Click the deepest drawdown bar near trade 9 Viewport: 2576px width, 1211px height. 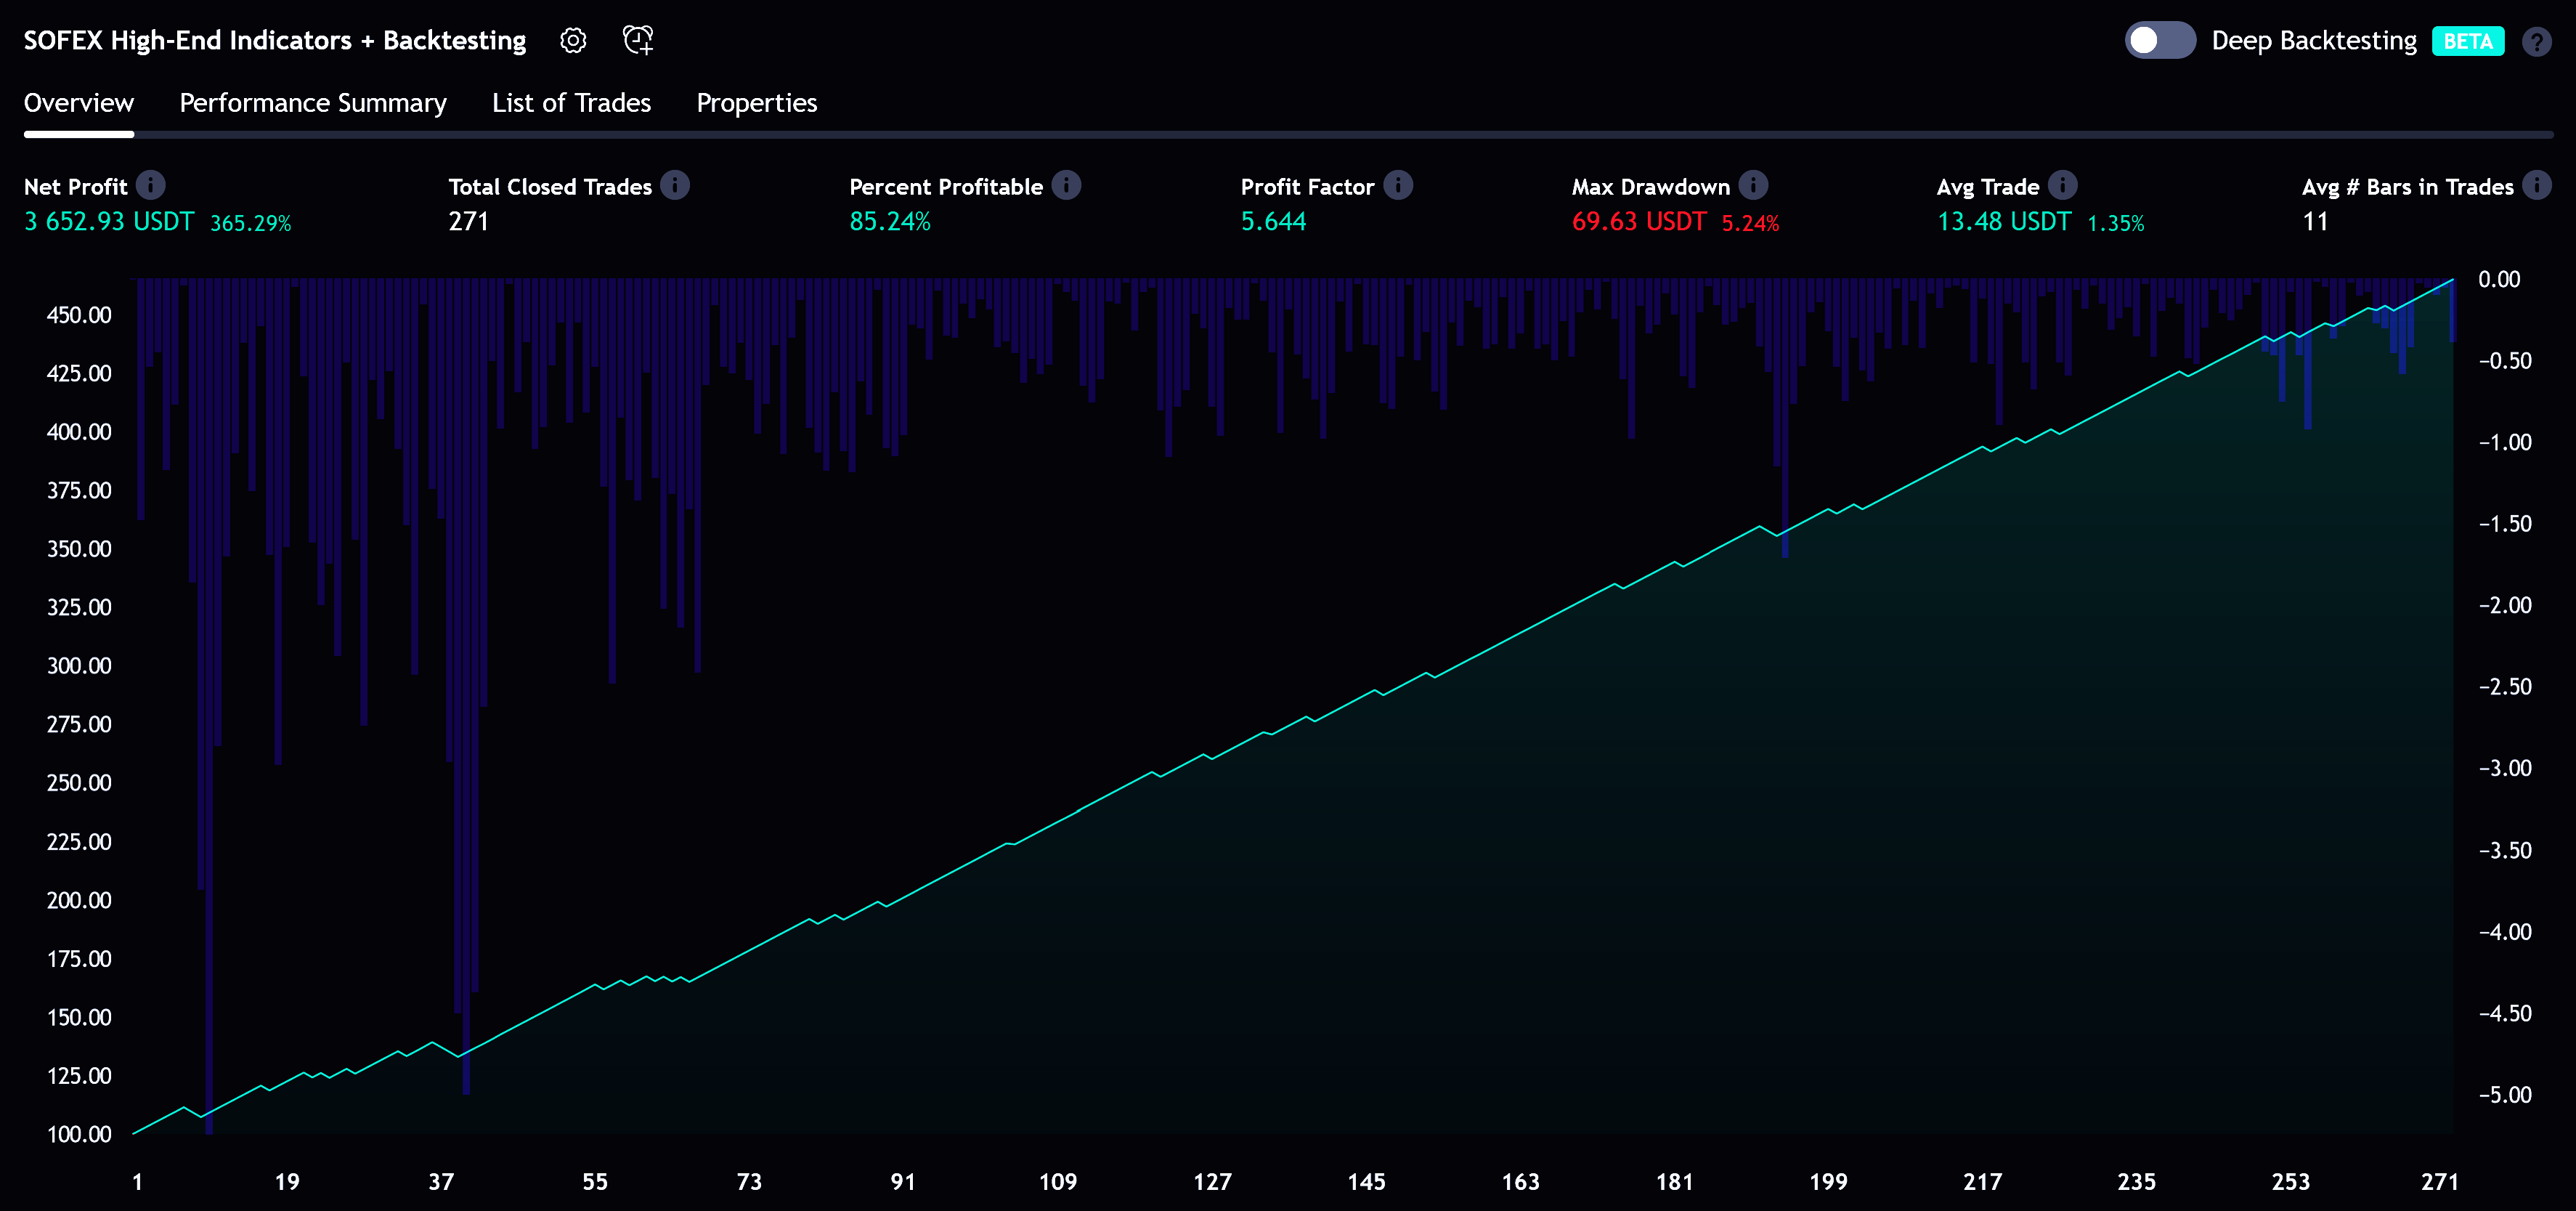(x=209, y=706)
